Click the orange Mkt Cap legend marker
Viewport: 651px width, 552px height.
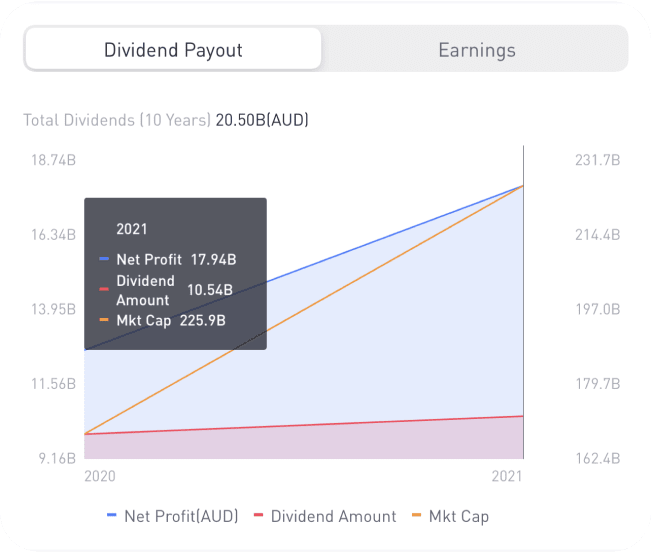[418, 516]
